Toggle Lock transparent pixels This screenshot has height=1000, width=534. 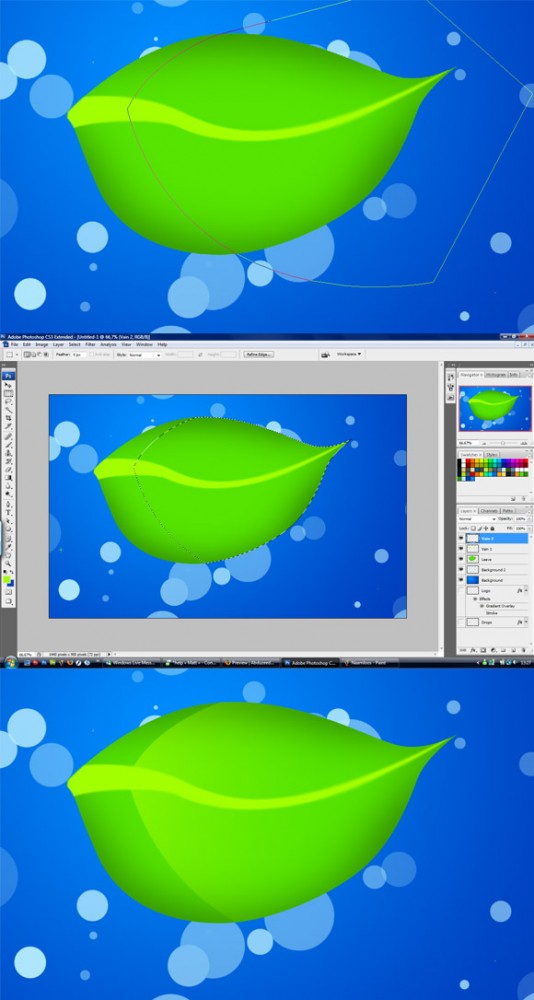473,528
